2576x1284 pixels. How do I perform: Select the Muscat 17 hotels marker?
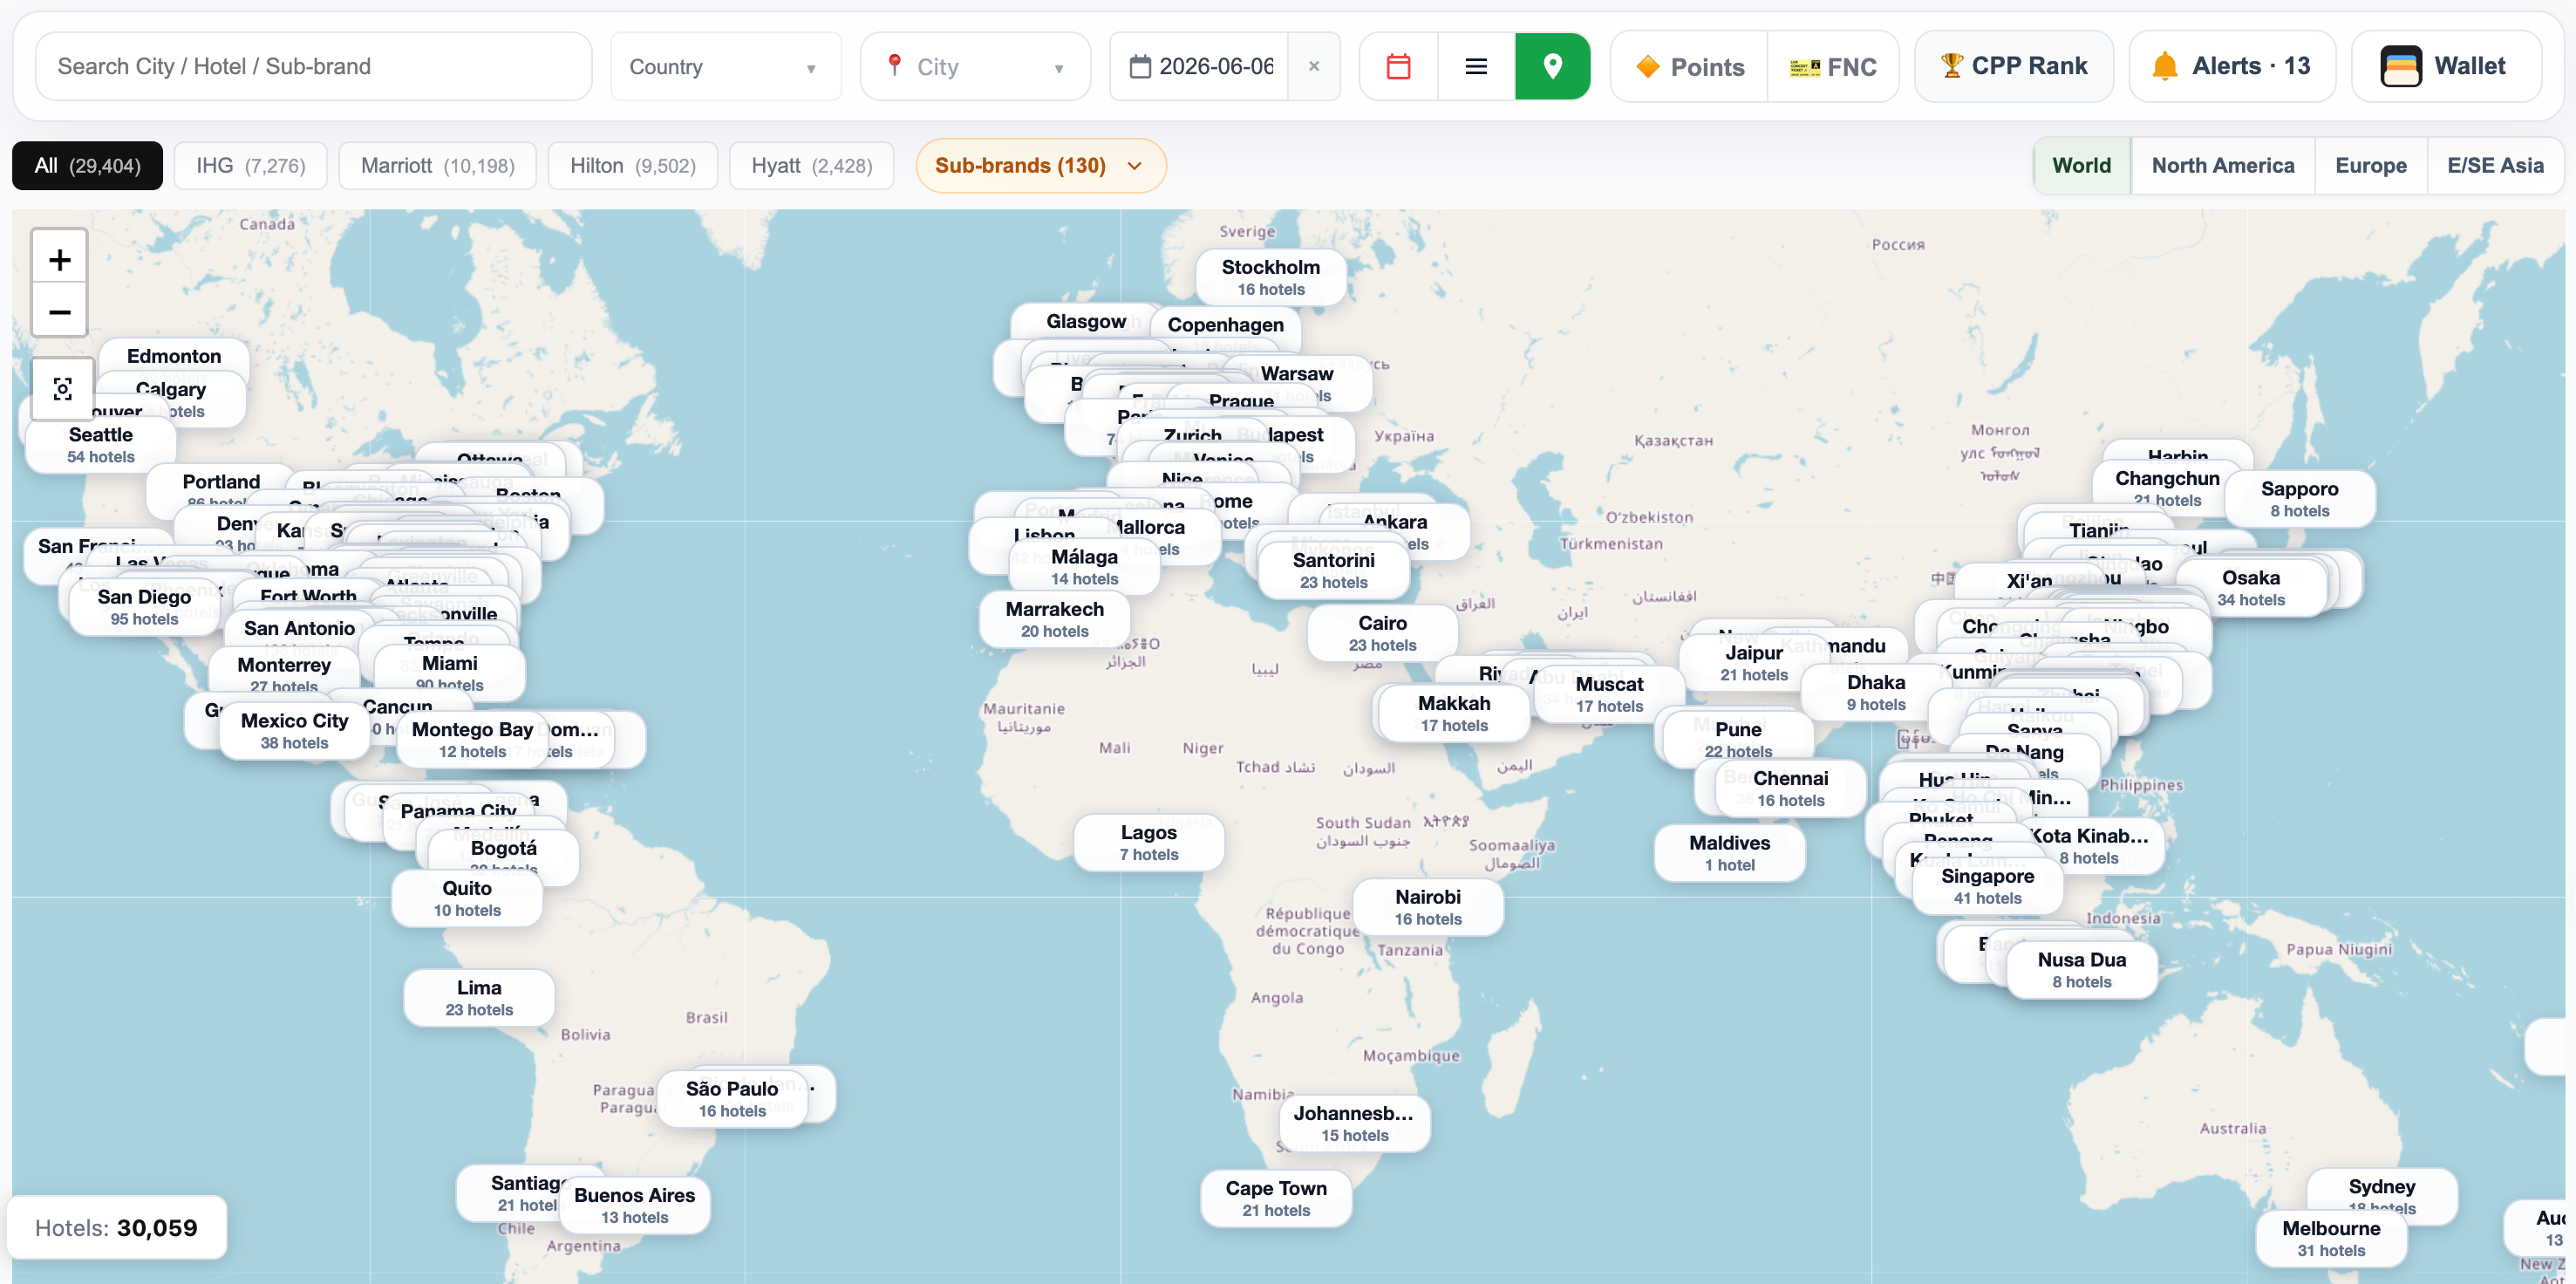tap(1609, 694)
